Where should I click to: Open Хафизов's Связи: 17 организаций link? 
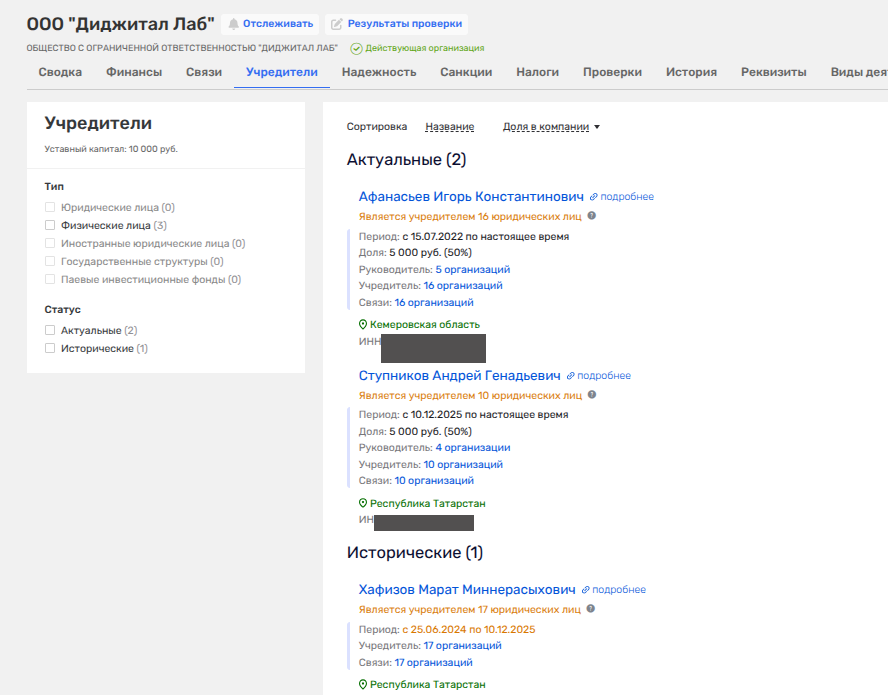click(433, 662)
